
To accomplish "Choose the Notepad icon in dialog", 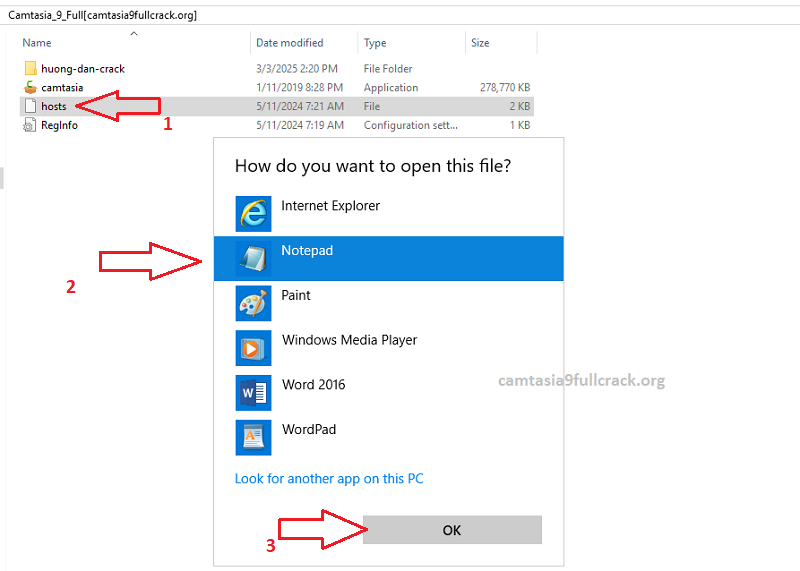I will pos(253,259).
